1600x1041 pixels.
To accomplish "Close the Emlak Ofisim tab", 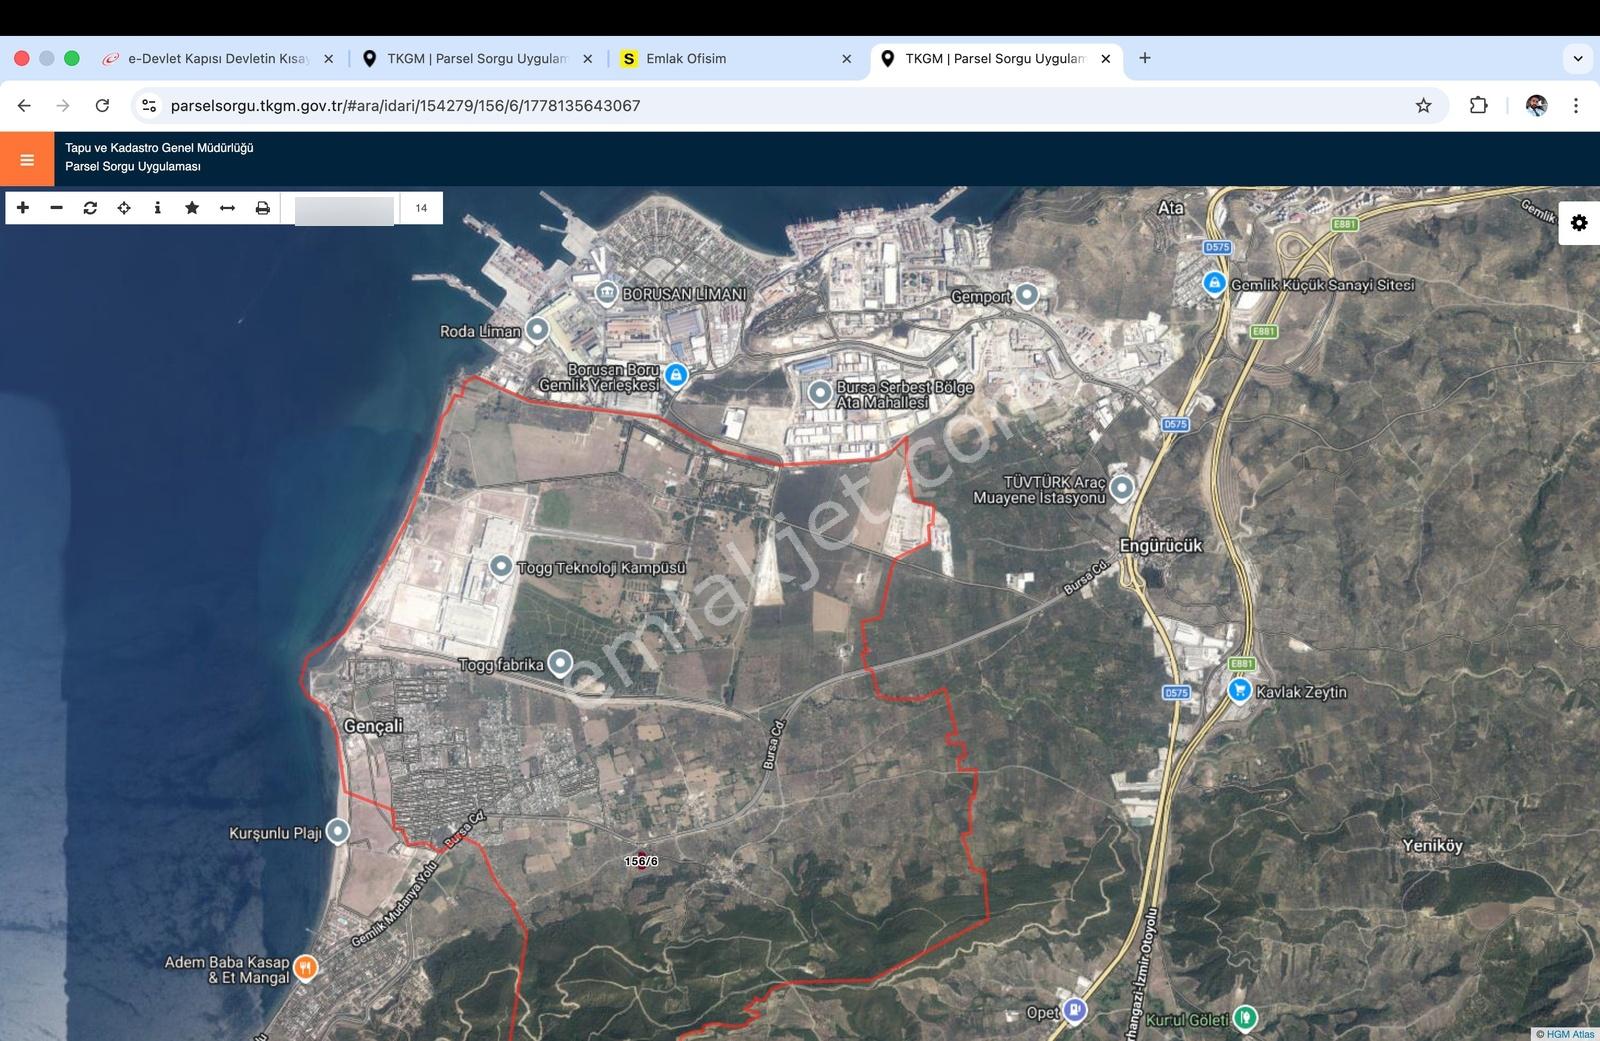I will (x=846, y=59).
